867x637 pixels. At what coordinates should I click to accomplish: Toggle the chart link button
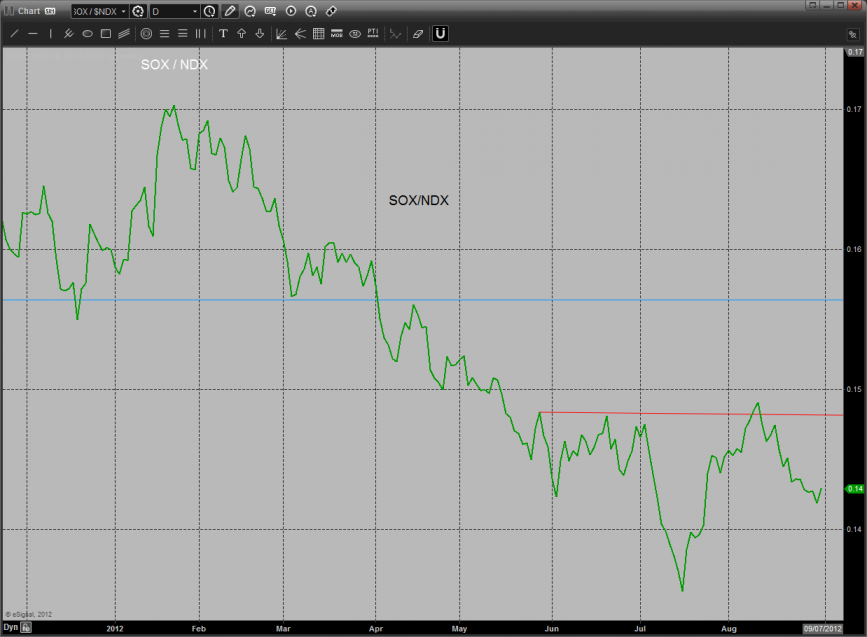pyautogui.click(x=331, y=11)
